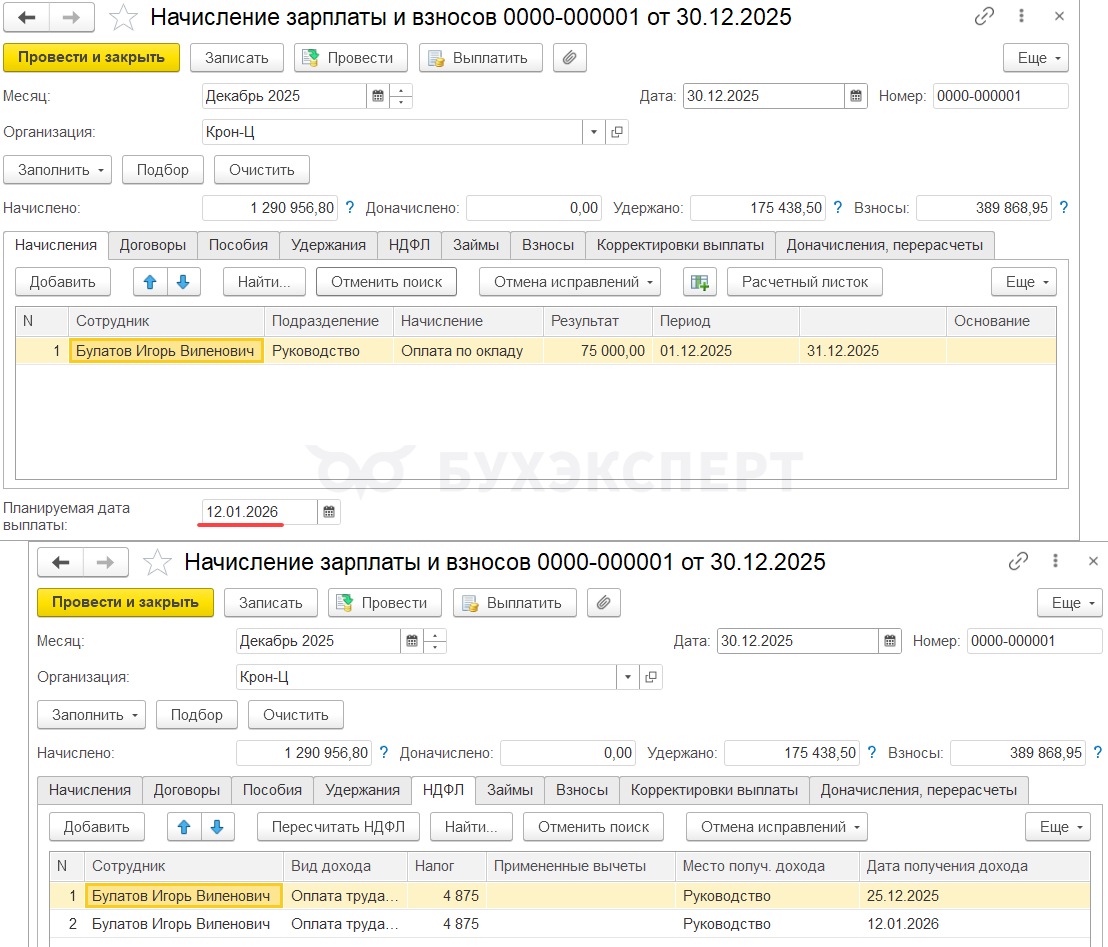Click the move up arrow on Начисления tab
The image size is (1108, 947).
150,283
